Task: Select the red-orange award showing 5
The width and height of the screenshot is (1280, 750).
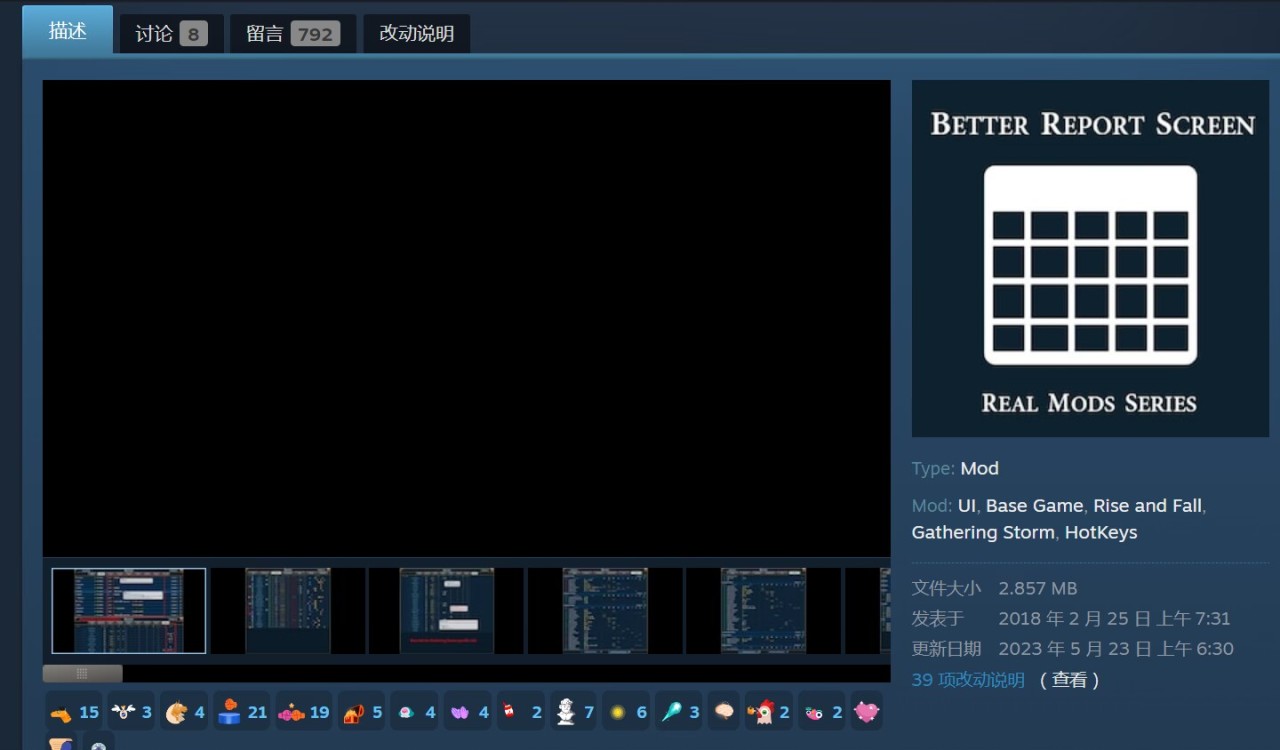Action: click(362, 712)
